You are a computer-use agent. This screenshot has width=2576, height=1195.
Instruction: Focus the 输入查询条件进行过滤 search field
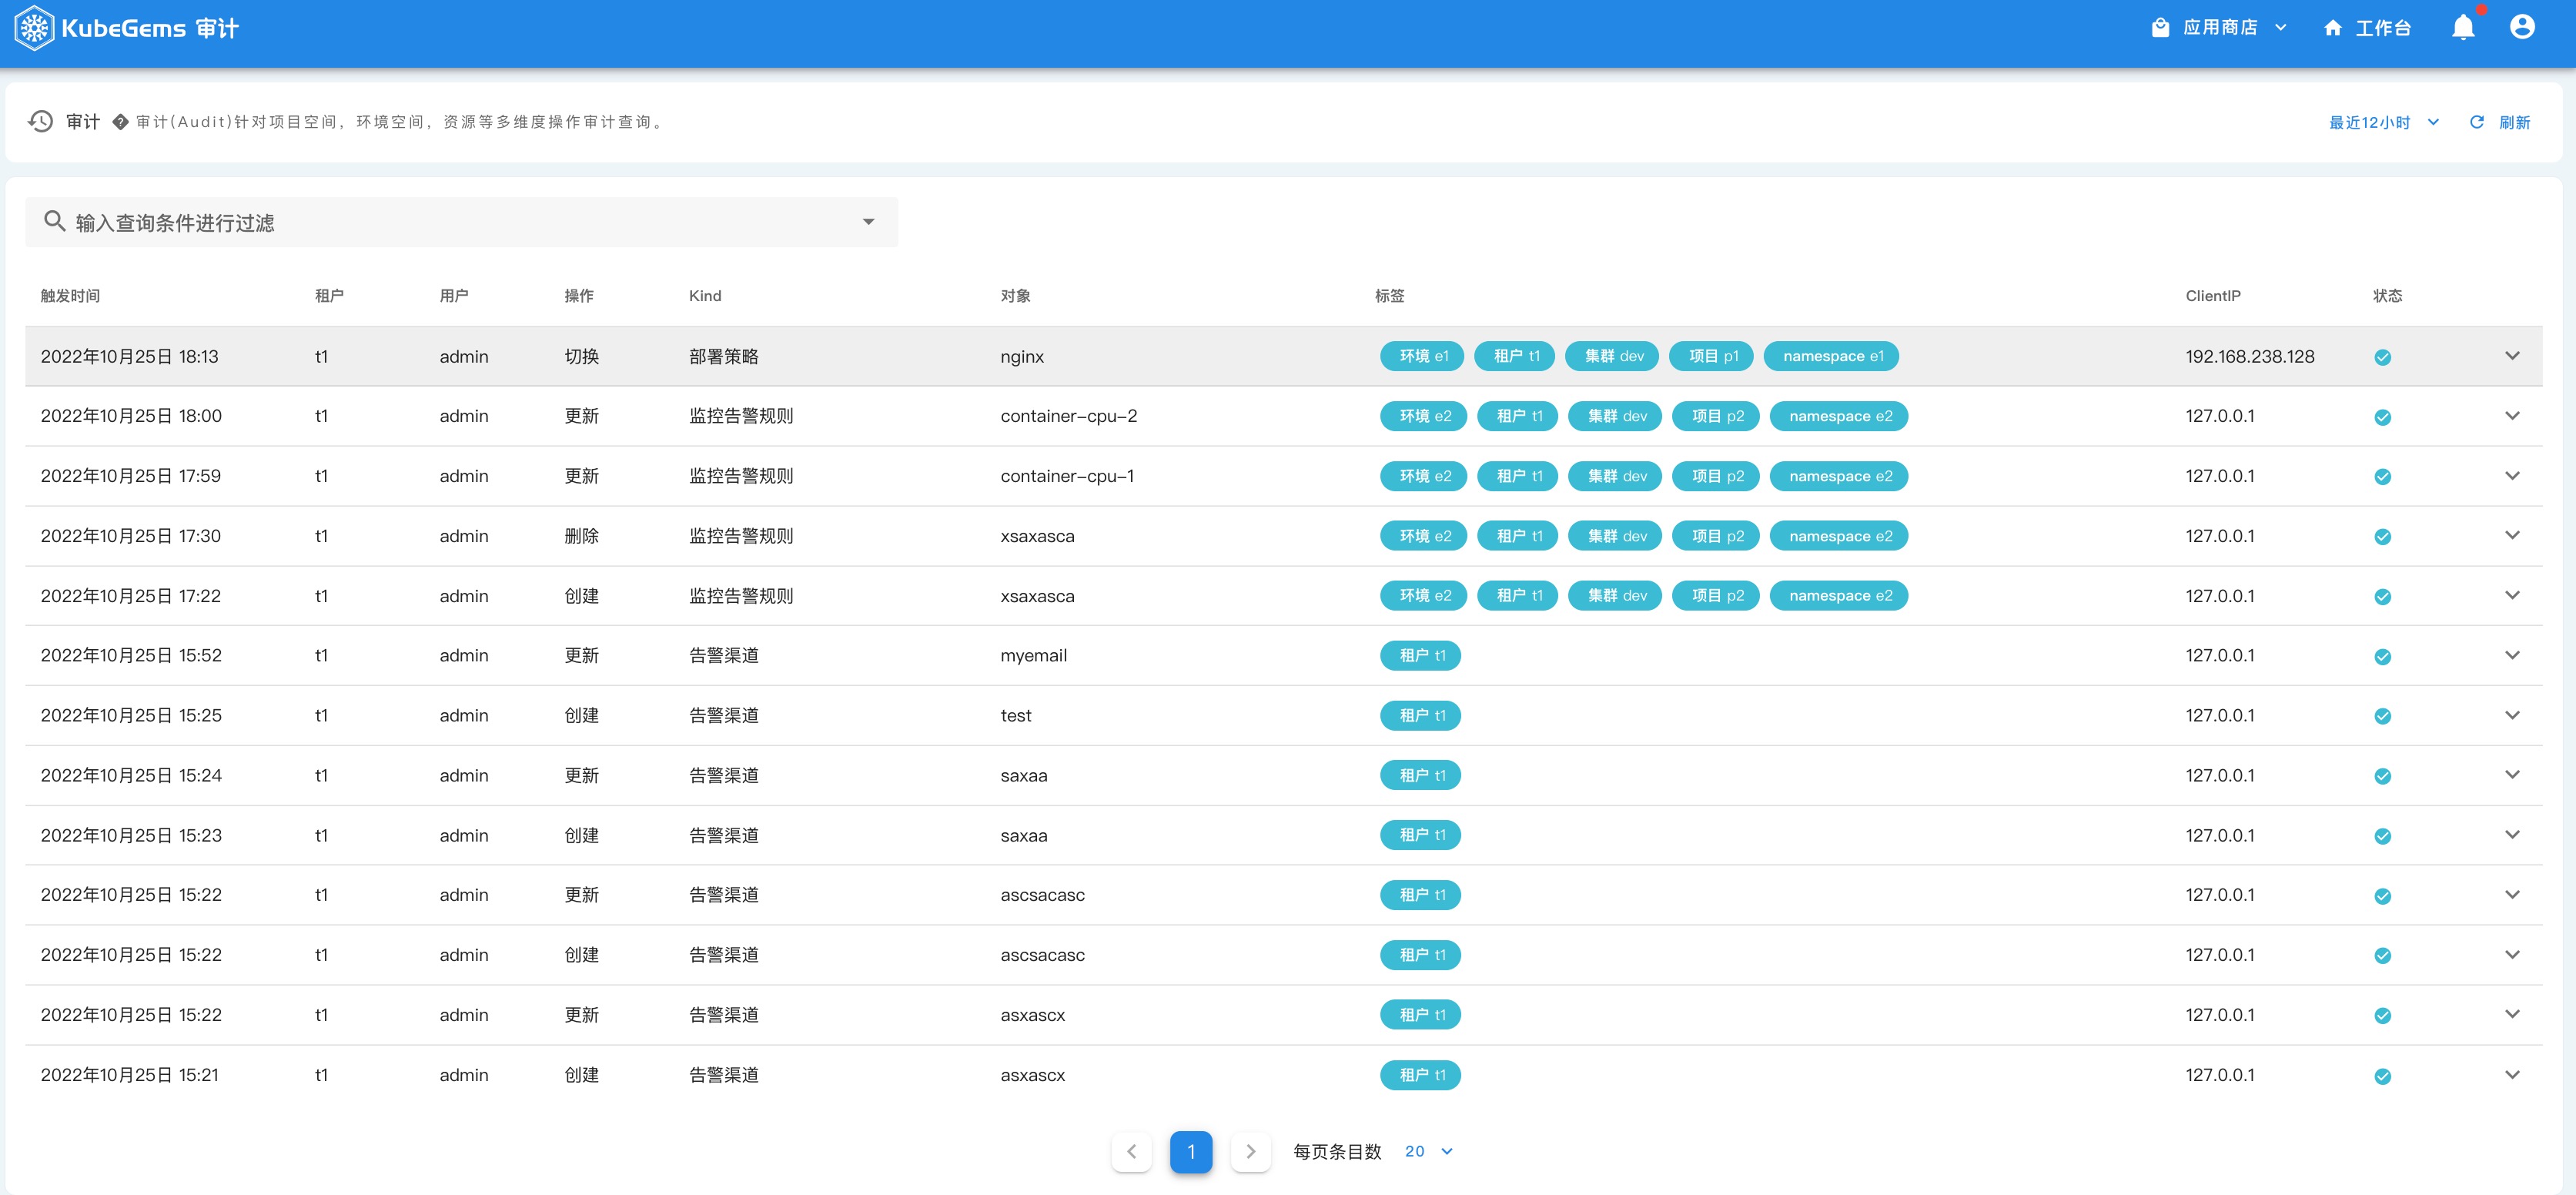pyautogui.click(x=461, y=222)
